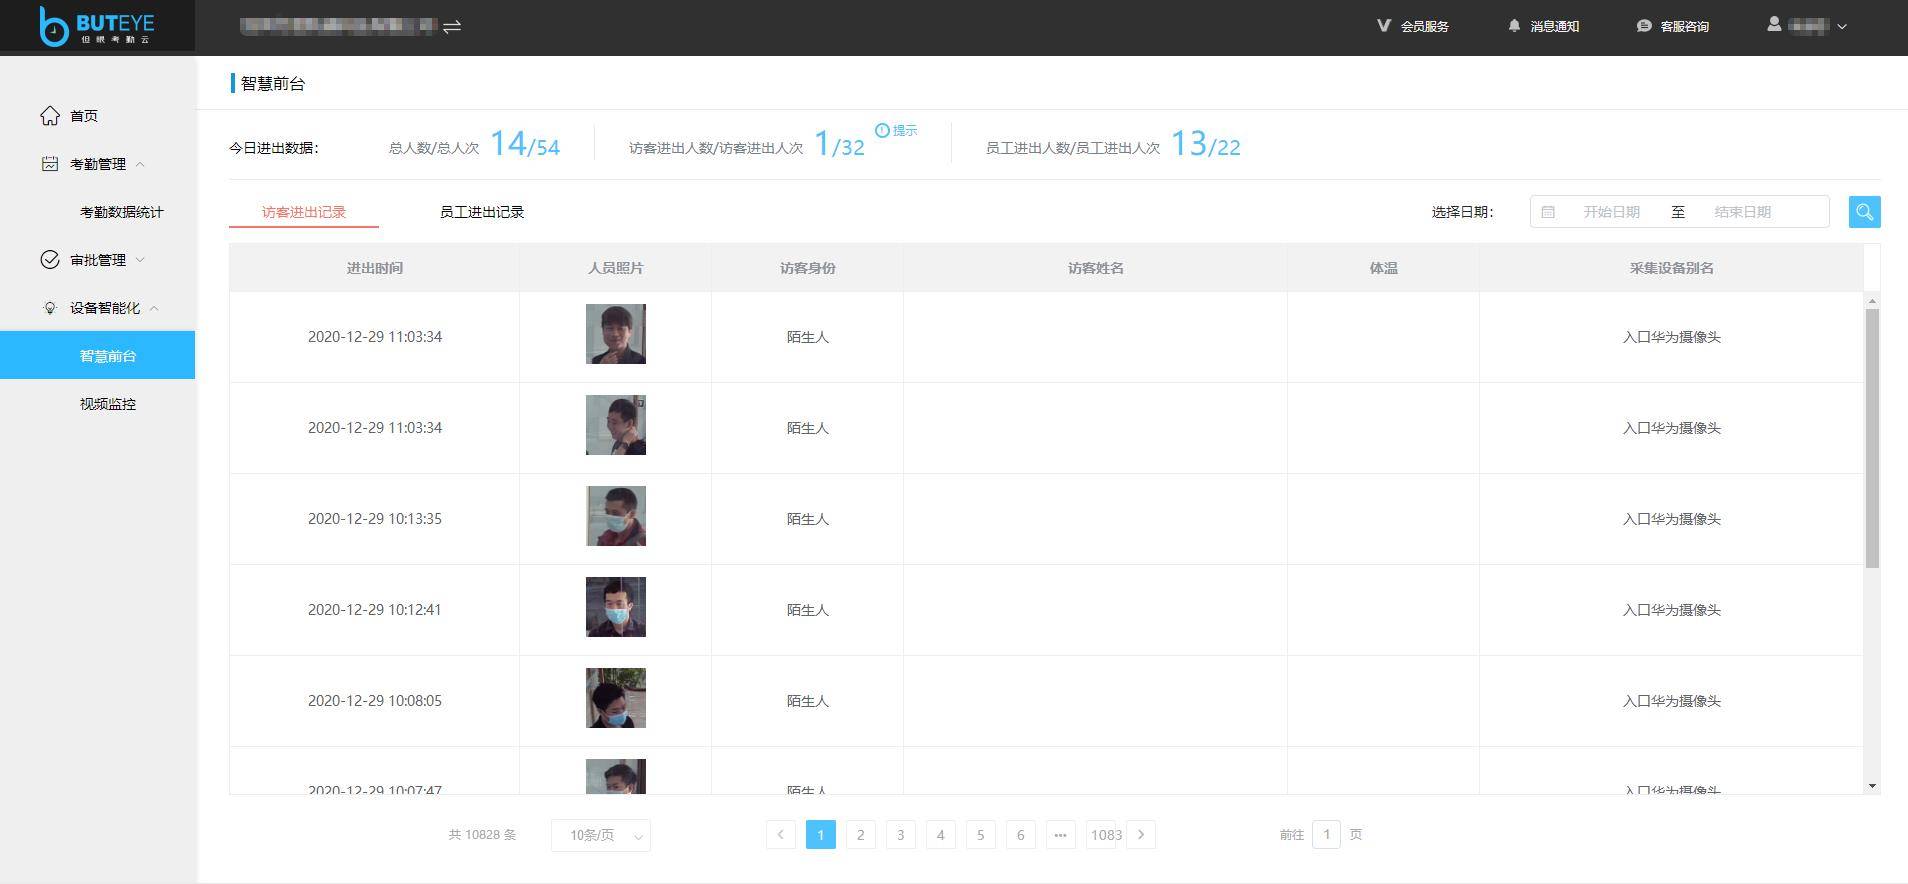Image resolution: width=1908 pixels, height=884 pixels.
Task: Open 客服咨询 chat icon
Action: 1643,26
